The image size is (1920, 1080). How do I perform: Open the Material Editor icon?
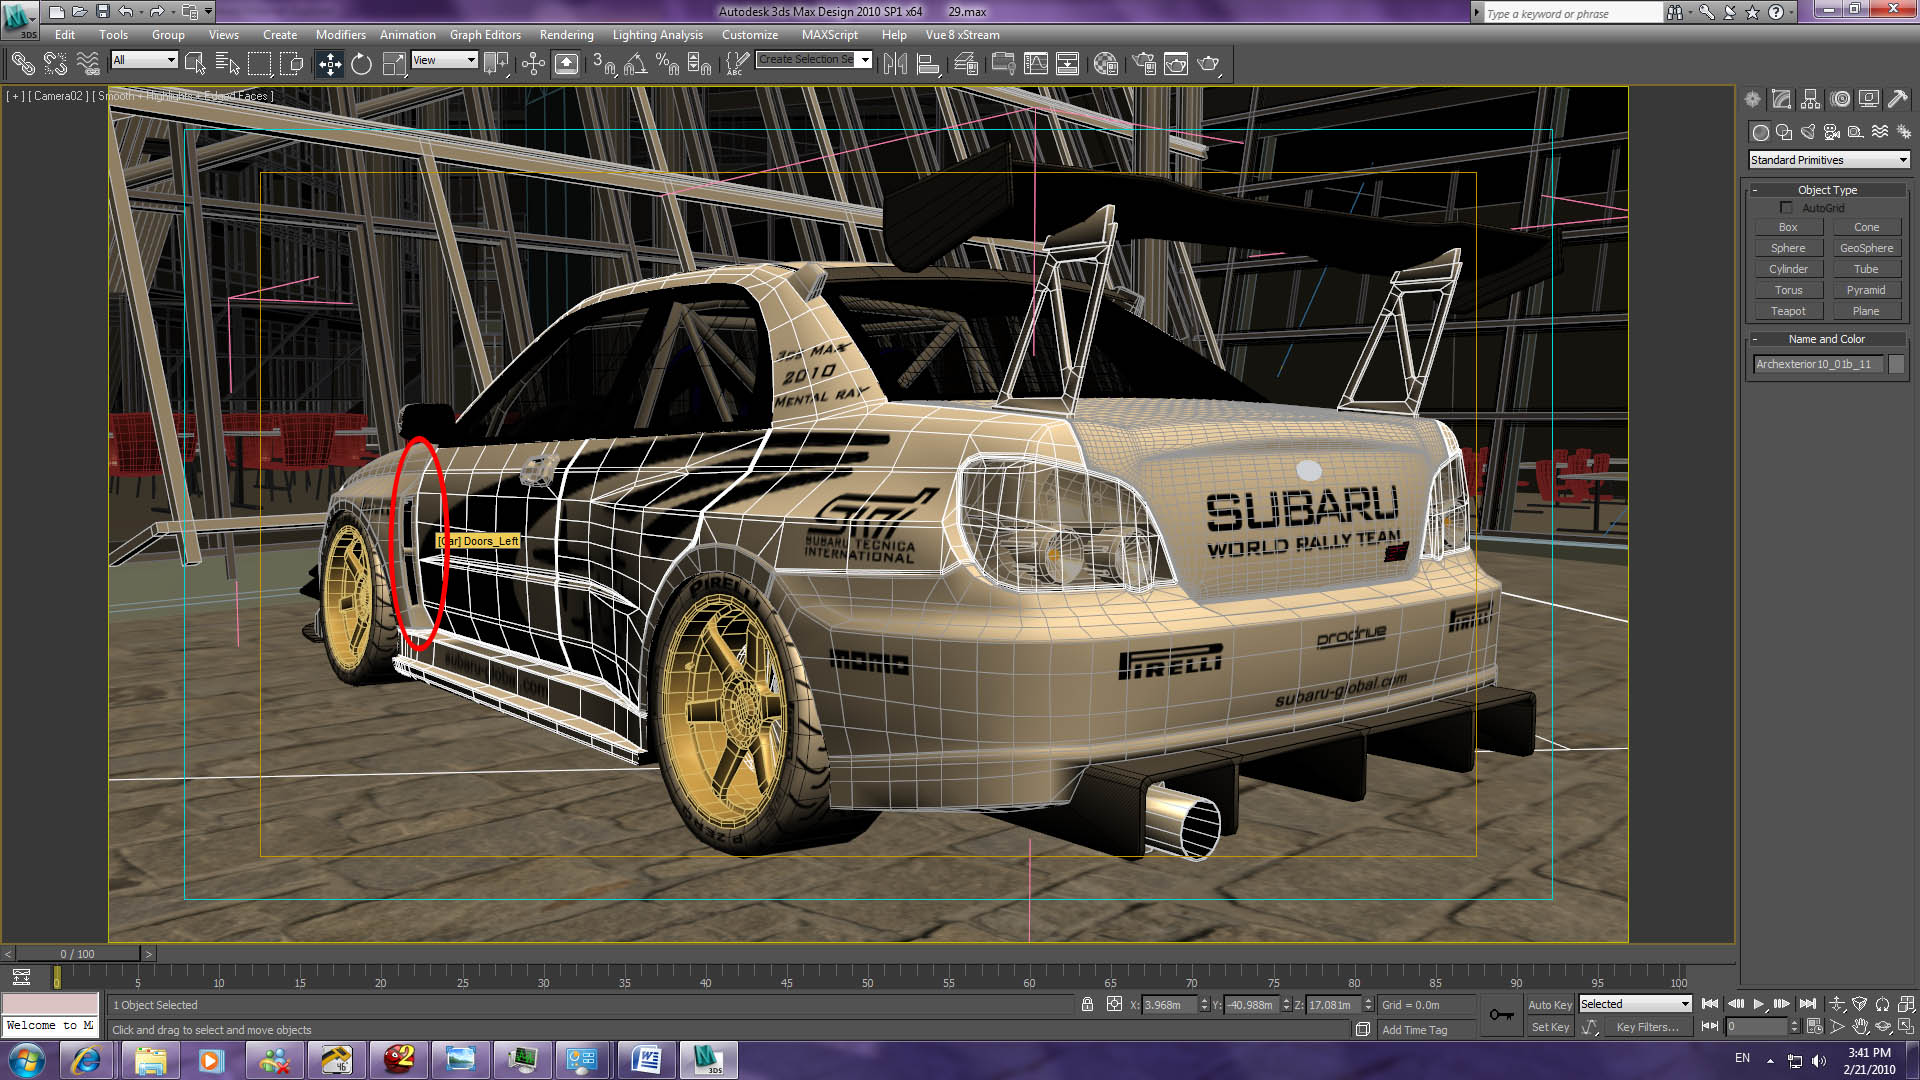(1106, 64)
